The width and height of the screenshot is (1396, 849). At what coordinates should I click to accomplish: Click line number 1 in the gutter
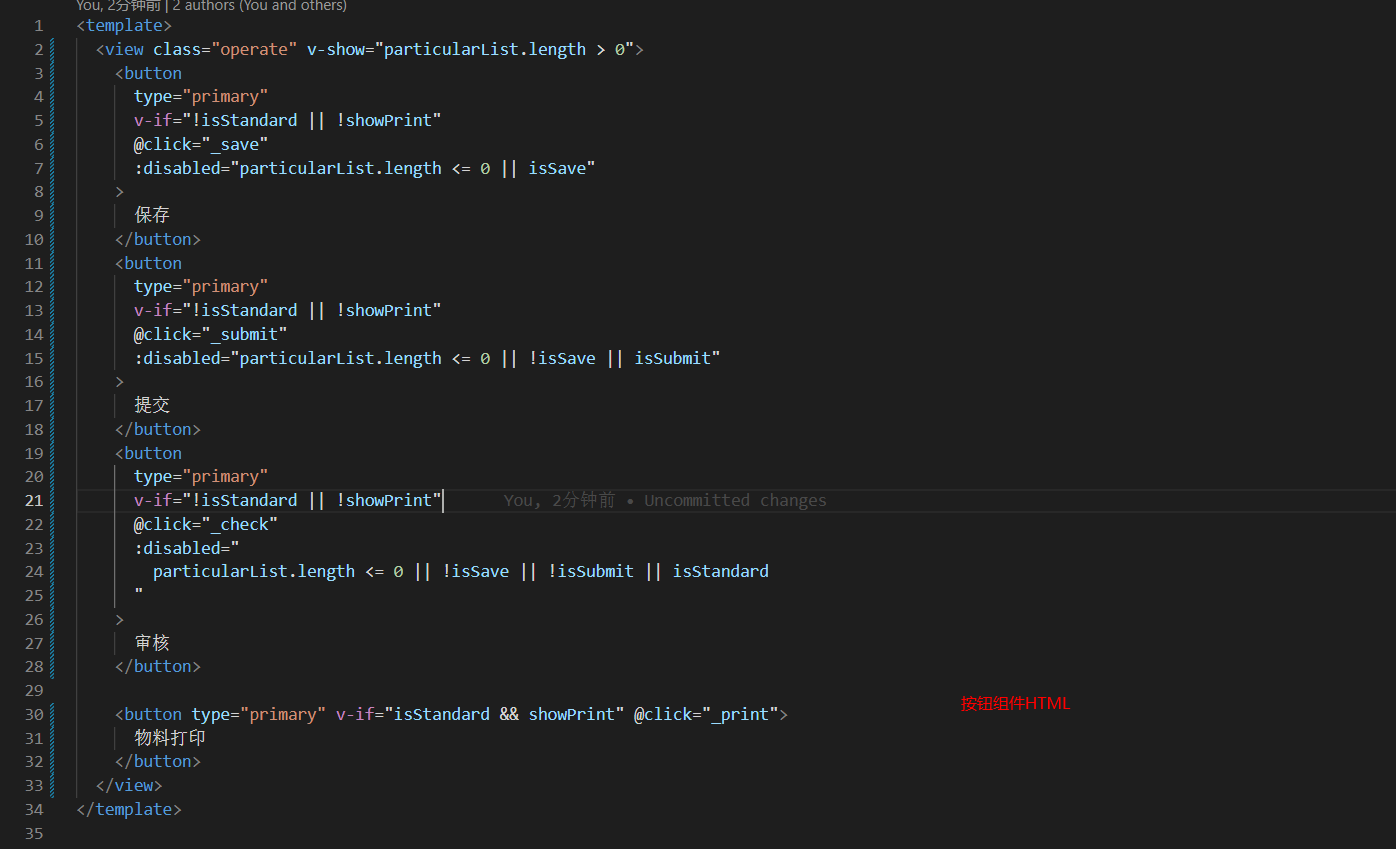pos(38,25)
